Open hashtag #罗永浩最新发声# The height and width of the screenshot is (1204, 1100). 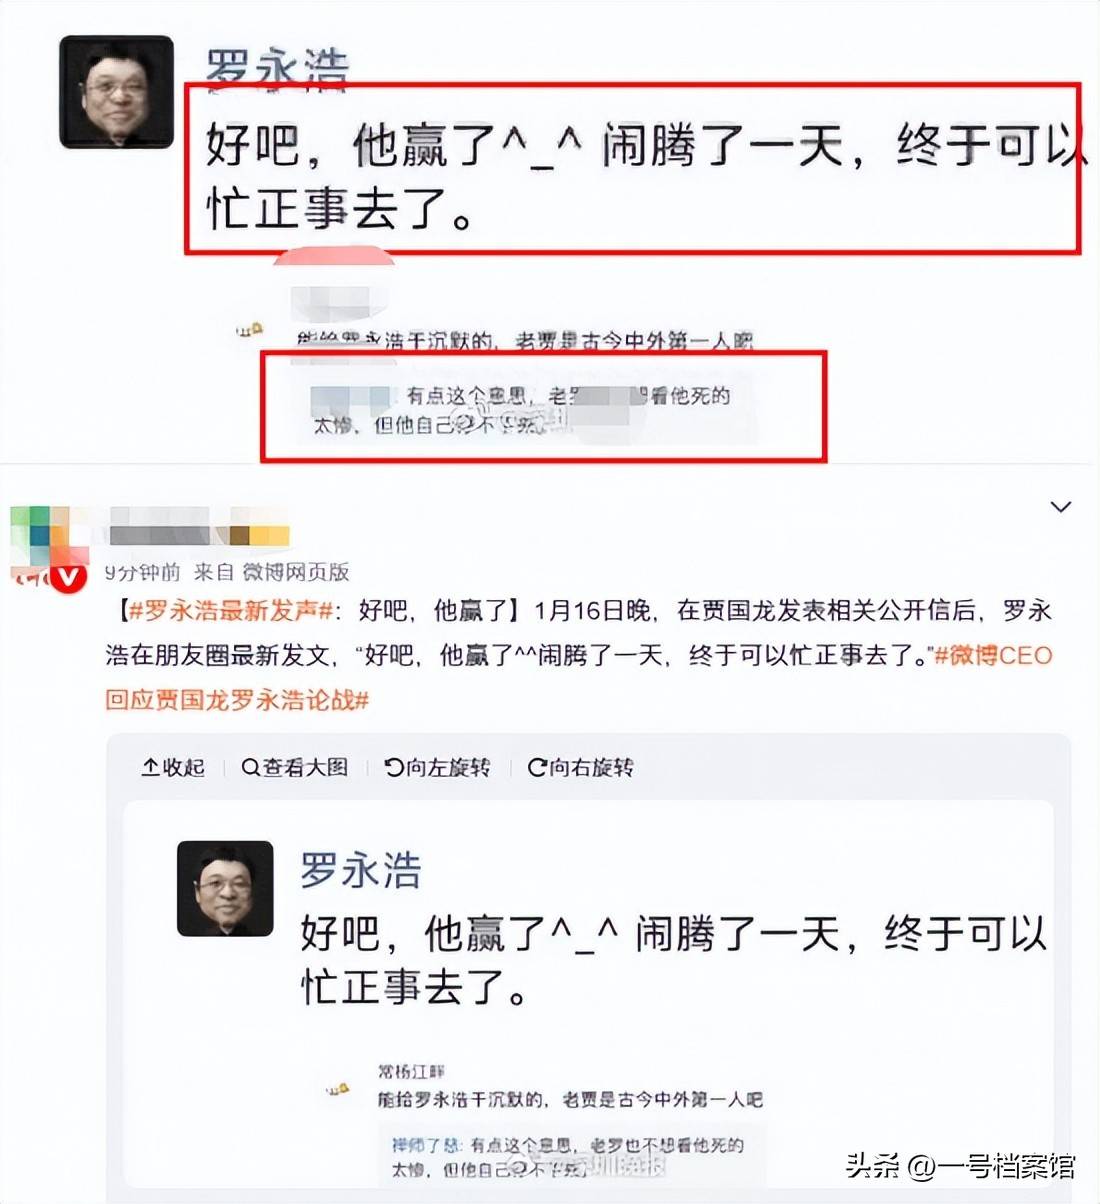coord(230,611)
